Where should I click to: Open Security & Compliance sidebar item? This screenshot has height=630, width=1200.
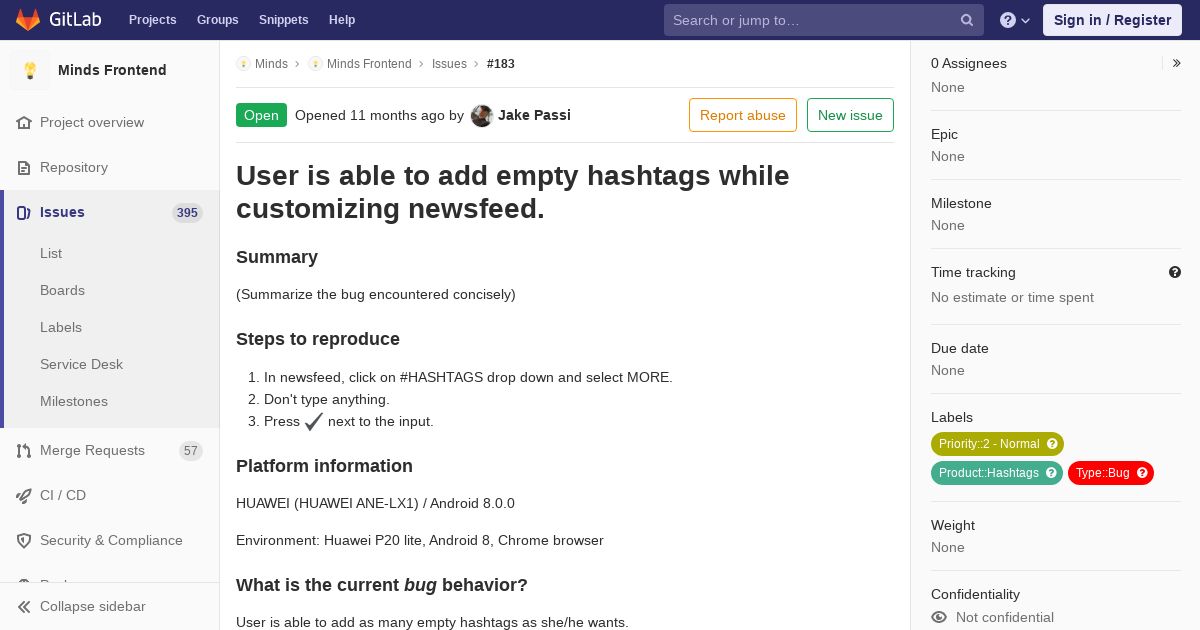click(x=110, y=540)
